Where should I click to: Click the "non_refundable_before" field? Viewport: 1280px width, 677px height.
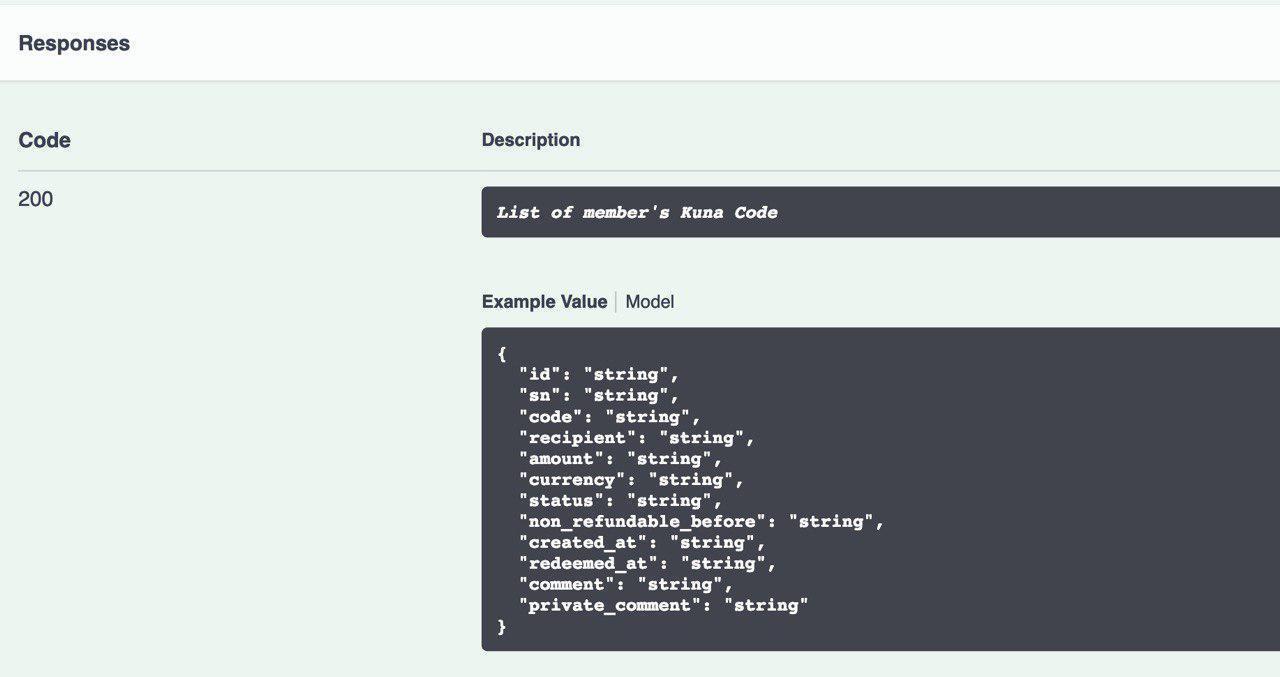[x=701, y=522]
